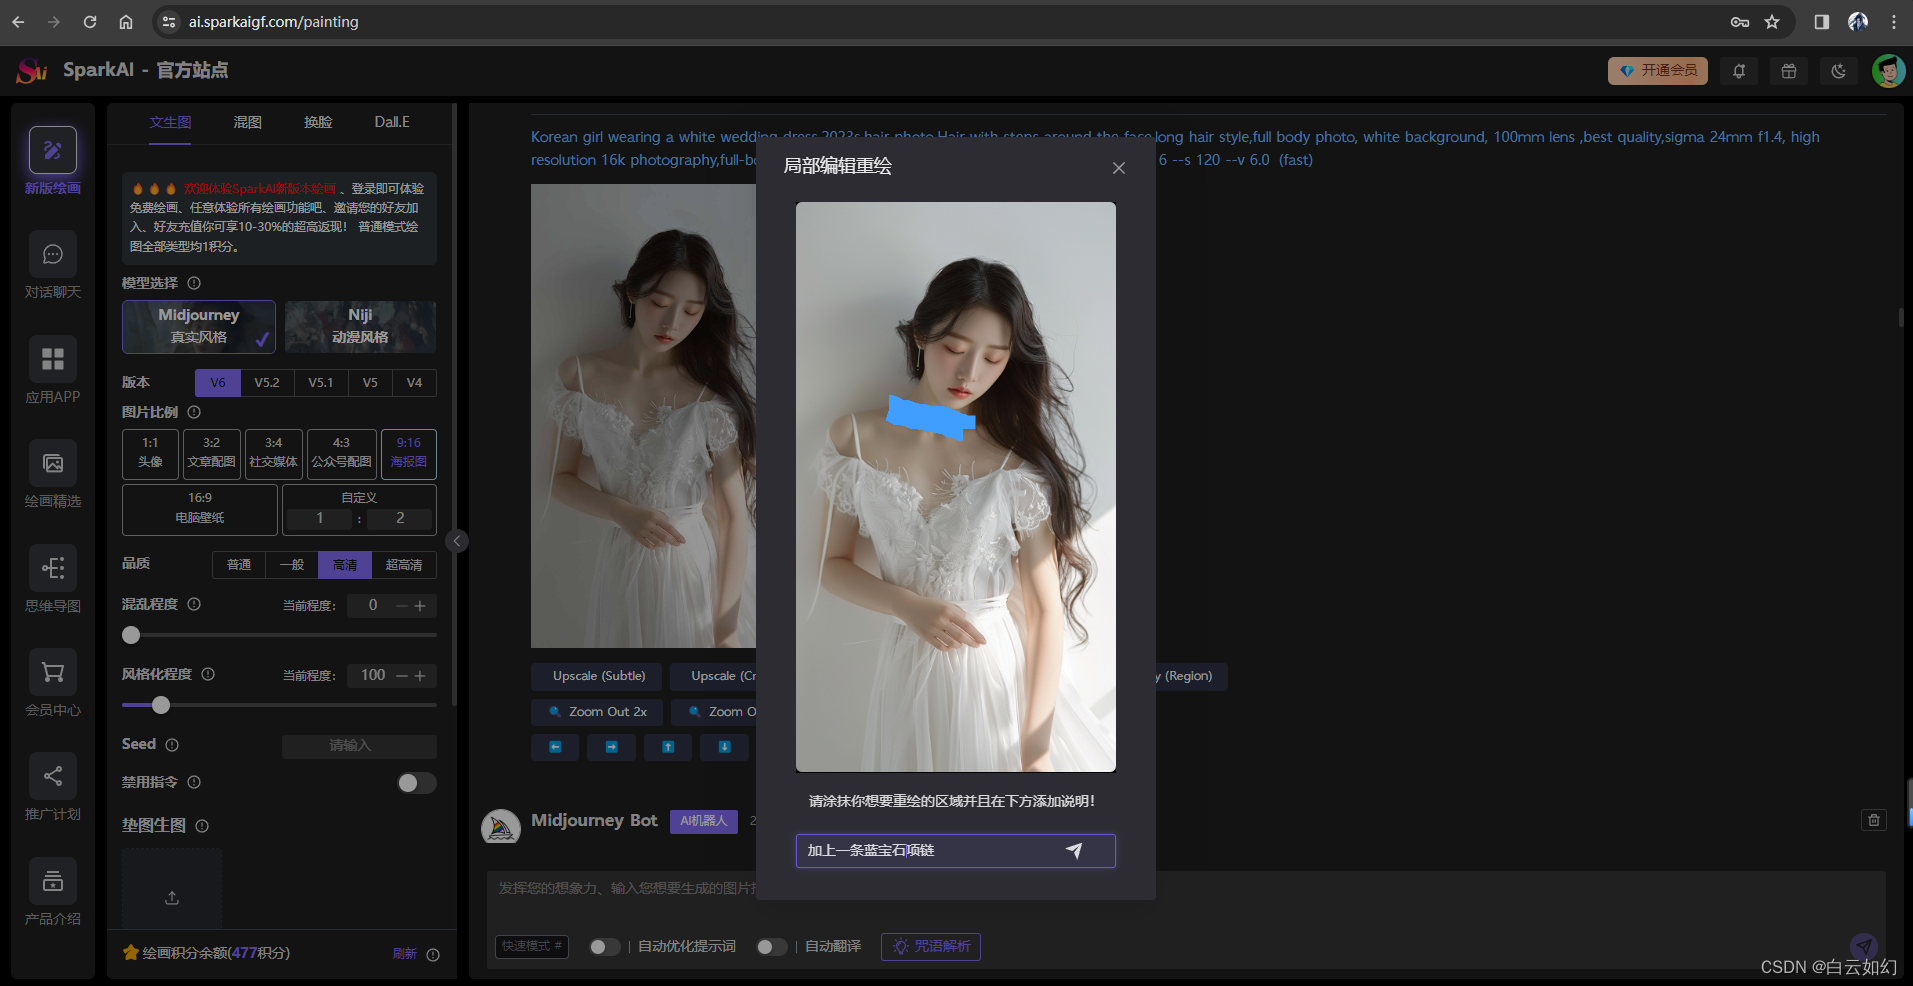Click the pan up arrow button
This screenshot has height=986, width=1913.
click(x=668, y=747)
